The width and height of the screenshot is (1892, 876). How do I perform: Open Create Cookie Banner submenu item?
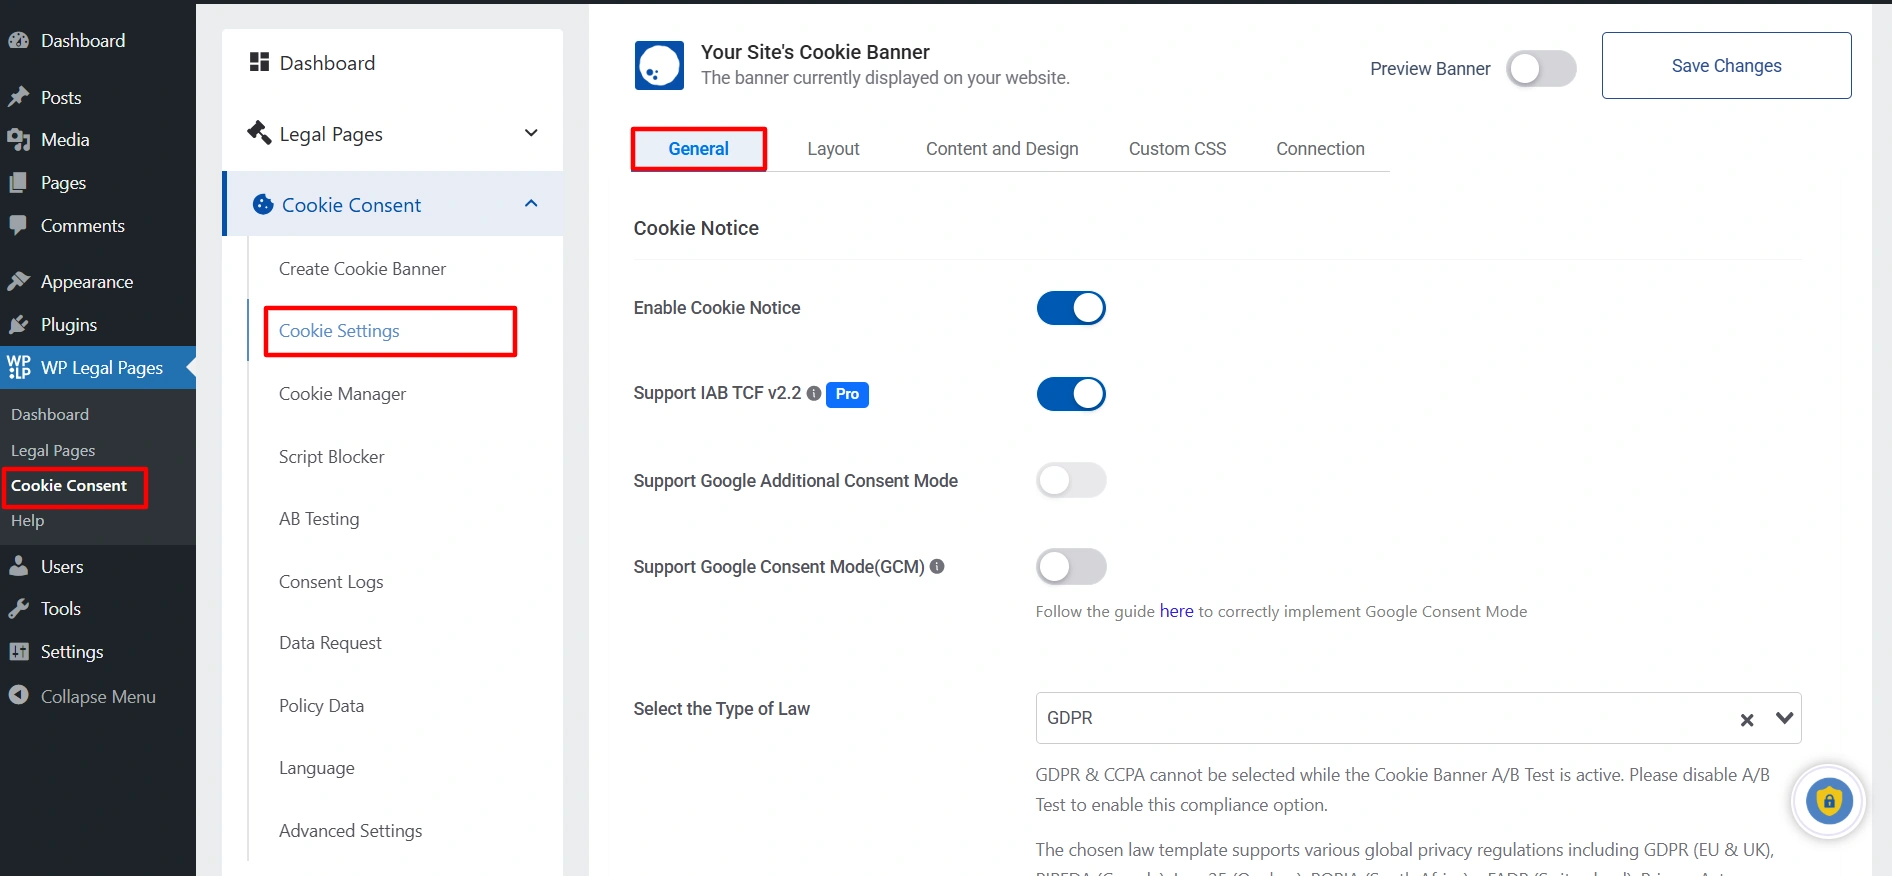coord(362,269)
